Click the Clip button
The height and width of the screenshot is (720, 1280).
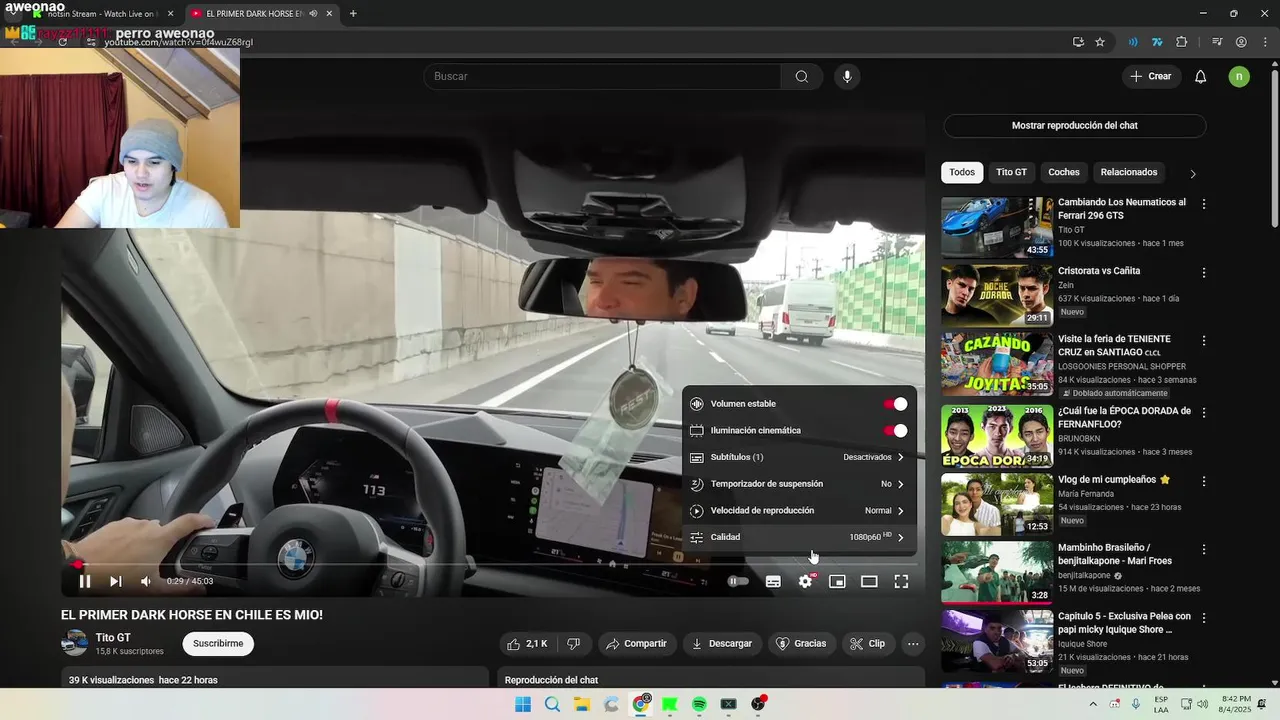(x=867, y=644)
